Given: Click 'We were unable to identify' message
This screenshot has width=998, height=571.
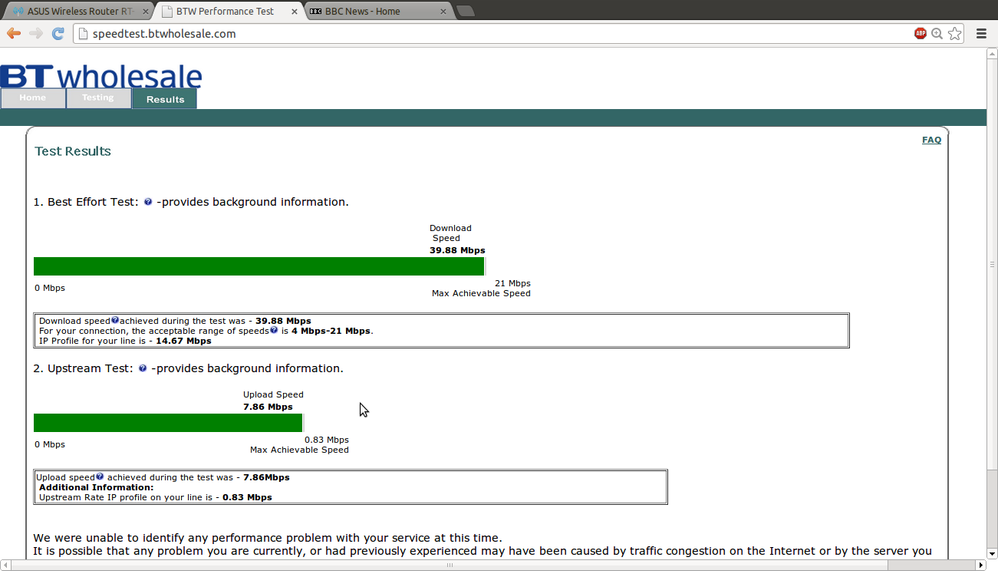Looking at the screenshot, I should (x=267, y=538).
